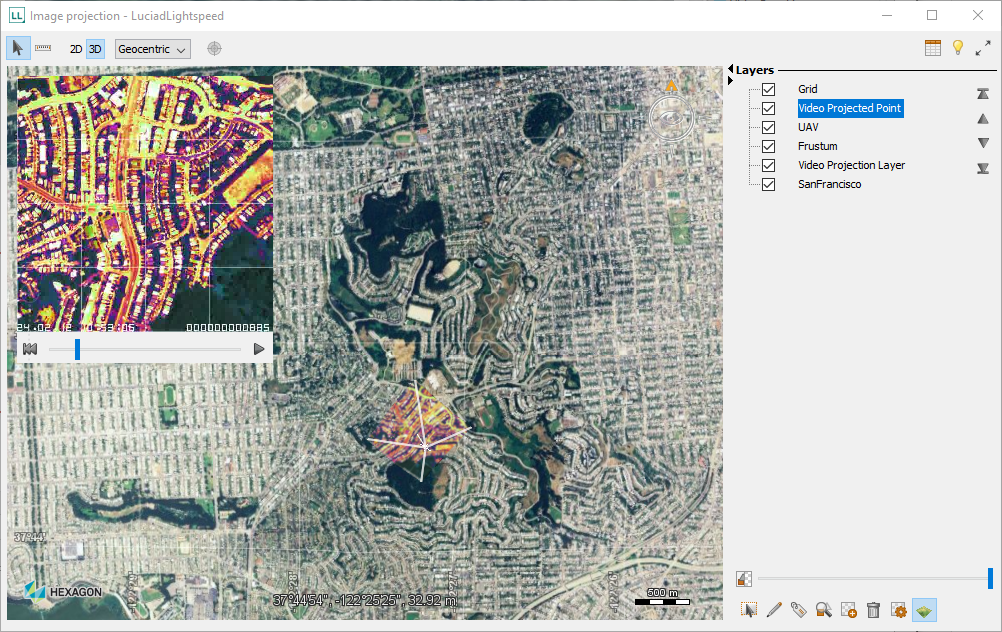
Task: Toggle the layer labels tag icon
Action: point(798,610)
